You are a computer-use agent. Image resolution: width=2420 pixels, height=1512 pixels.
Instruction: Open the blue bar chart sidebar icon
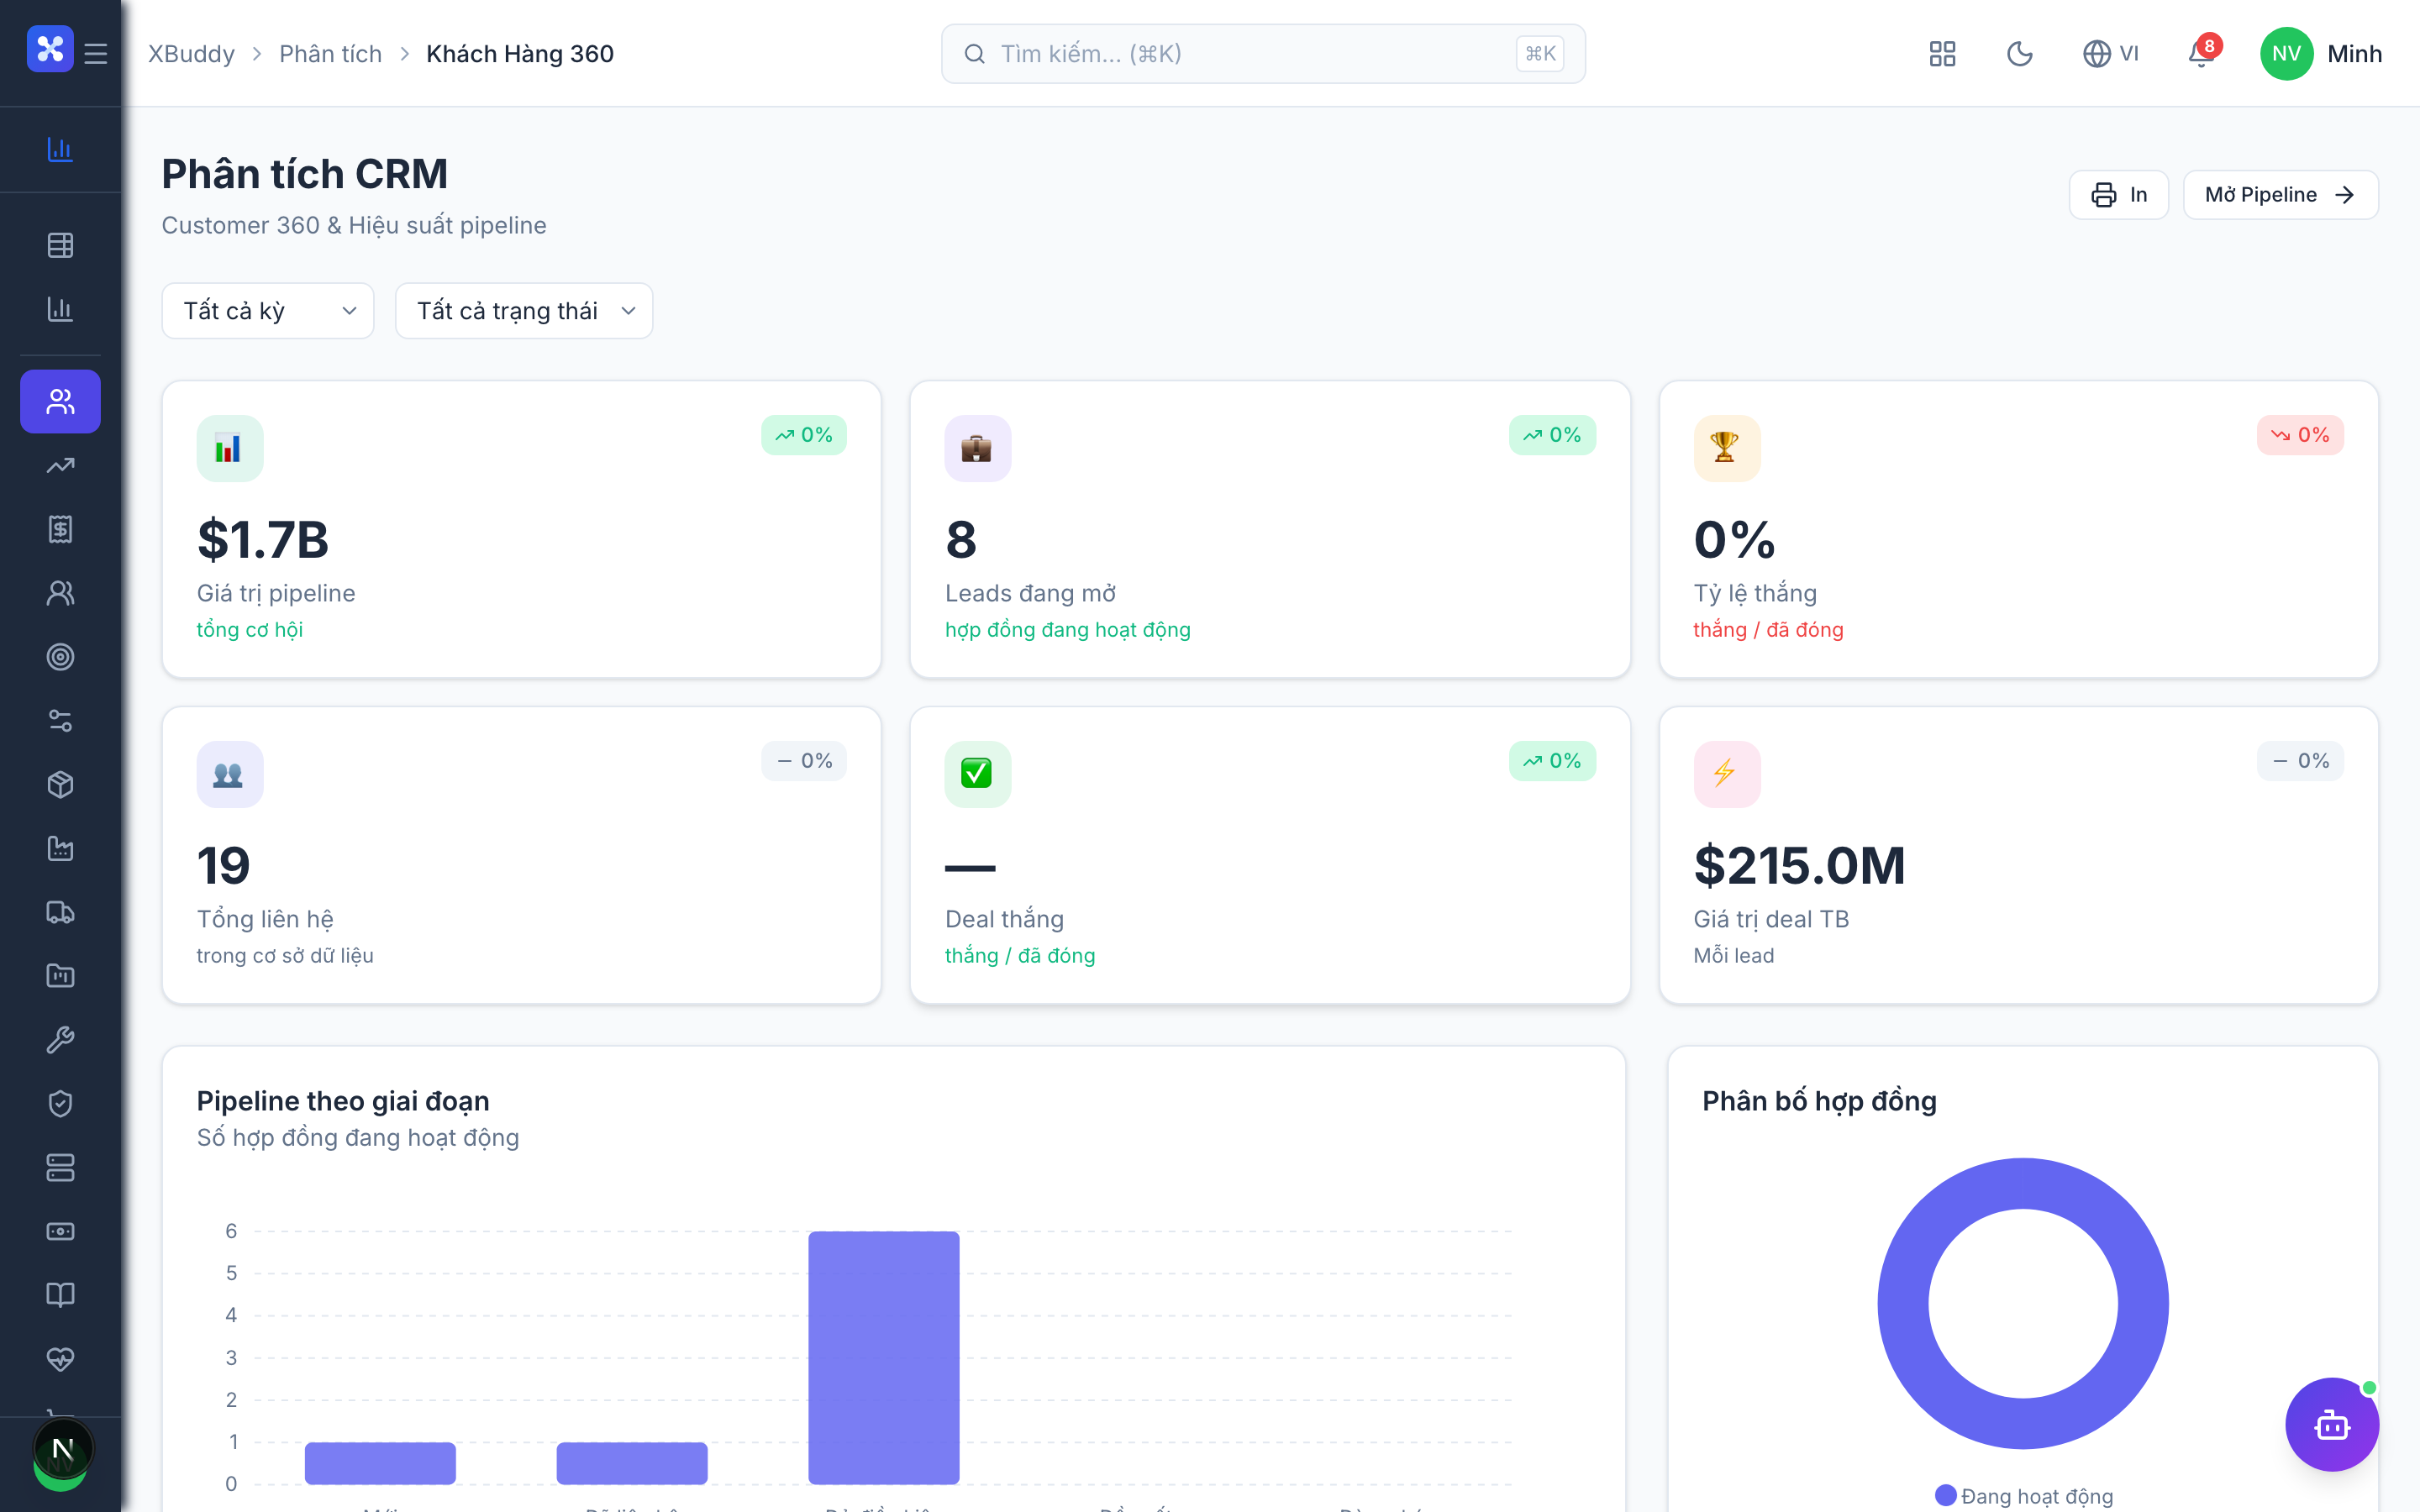pyautogui.click(x=60, y=149)
